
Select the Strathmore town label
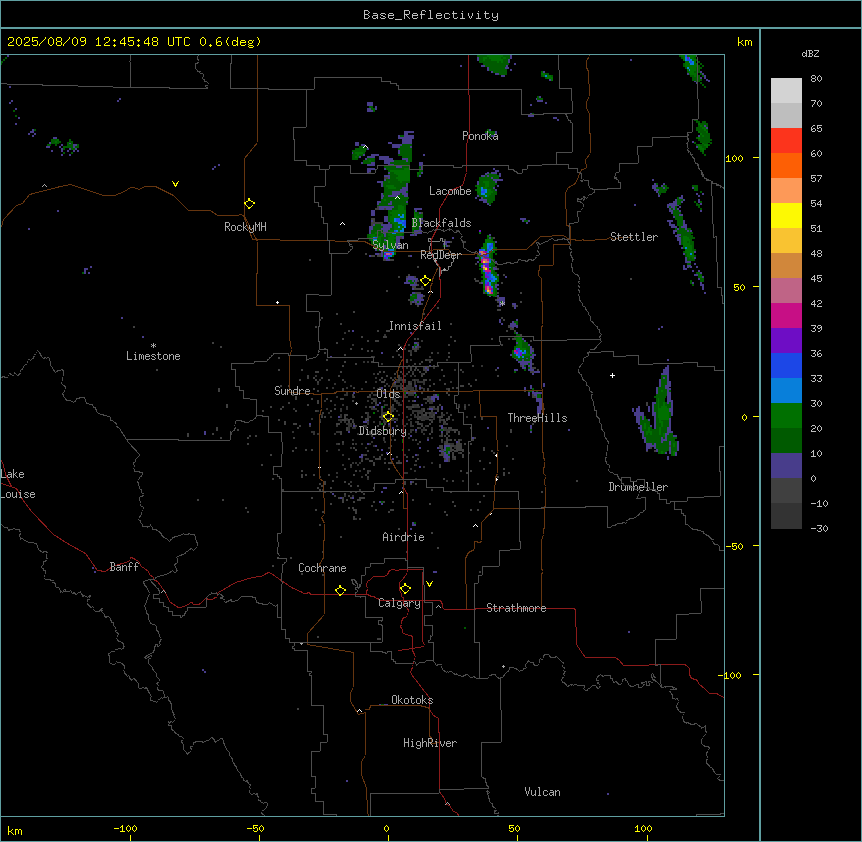(516, 608)
